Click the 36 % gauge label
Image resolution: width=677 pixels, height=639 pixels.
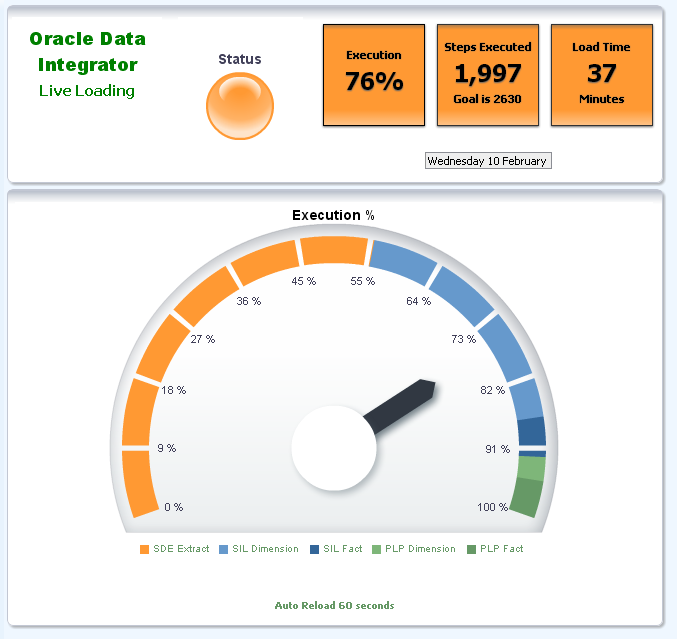[x=249, y=301]
